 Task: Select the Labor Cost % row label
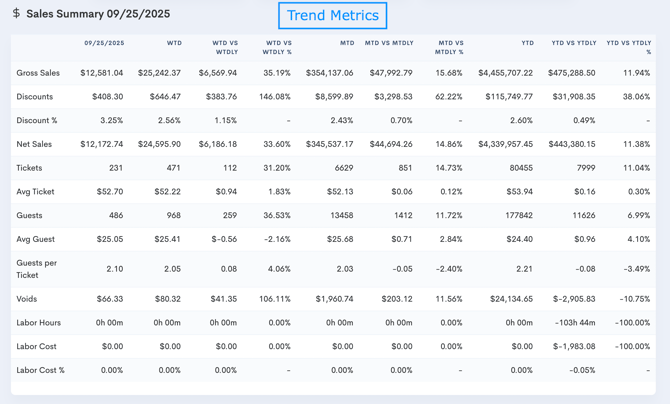point(41,370)
